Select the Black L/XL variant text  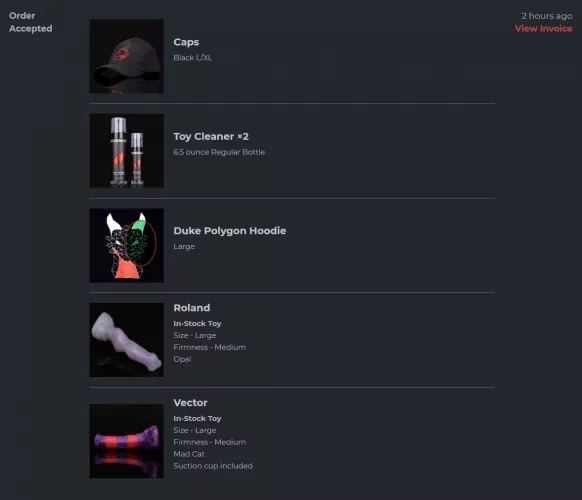(193, 58)
